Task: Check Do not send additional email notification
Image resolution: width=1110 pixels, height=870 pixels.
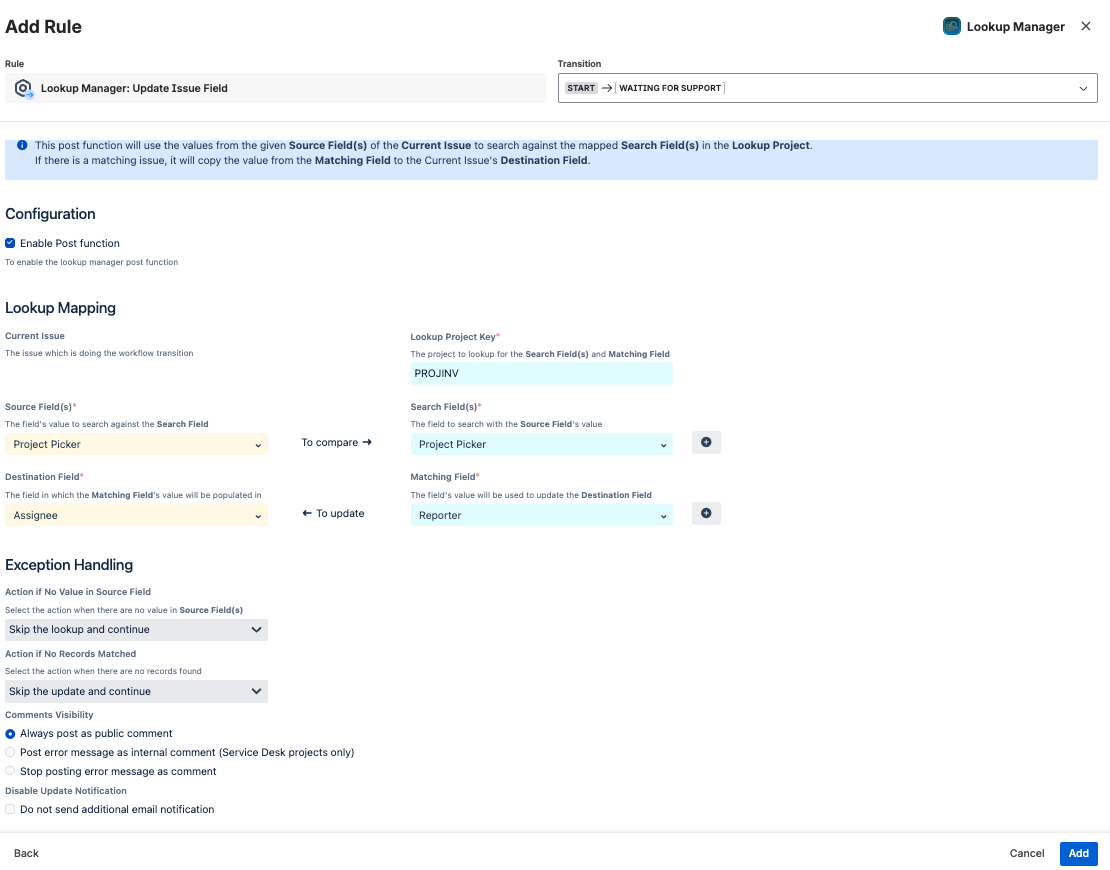Action: tap(10, 809)
